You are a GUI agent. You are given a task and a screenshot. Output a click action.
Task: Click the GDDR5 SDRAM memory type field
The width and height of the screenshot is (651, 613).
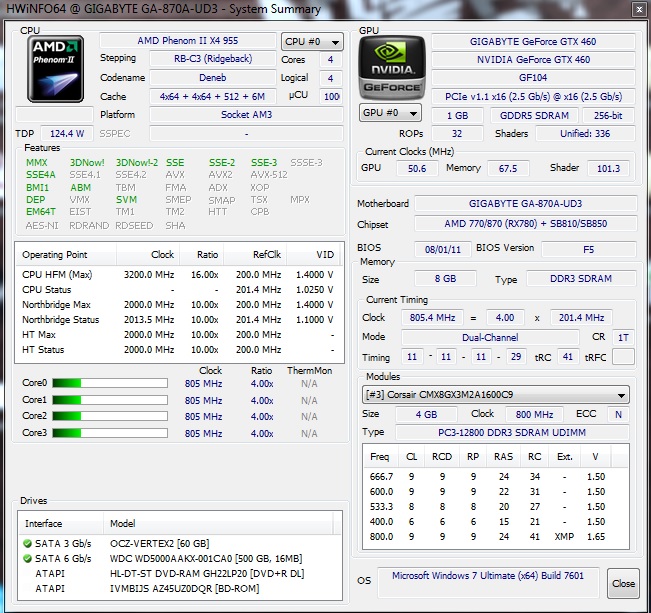(x=534, y=116)
